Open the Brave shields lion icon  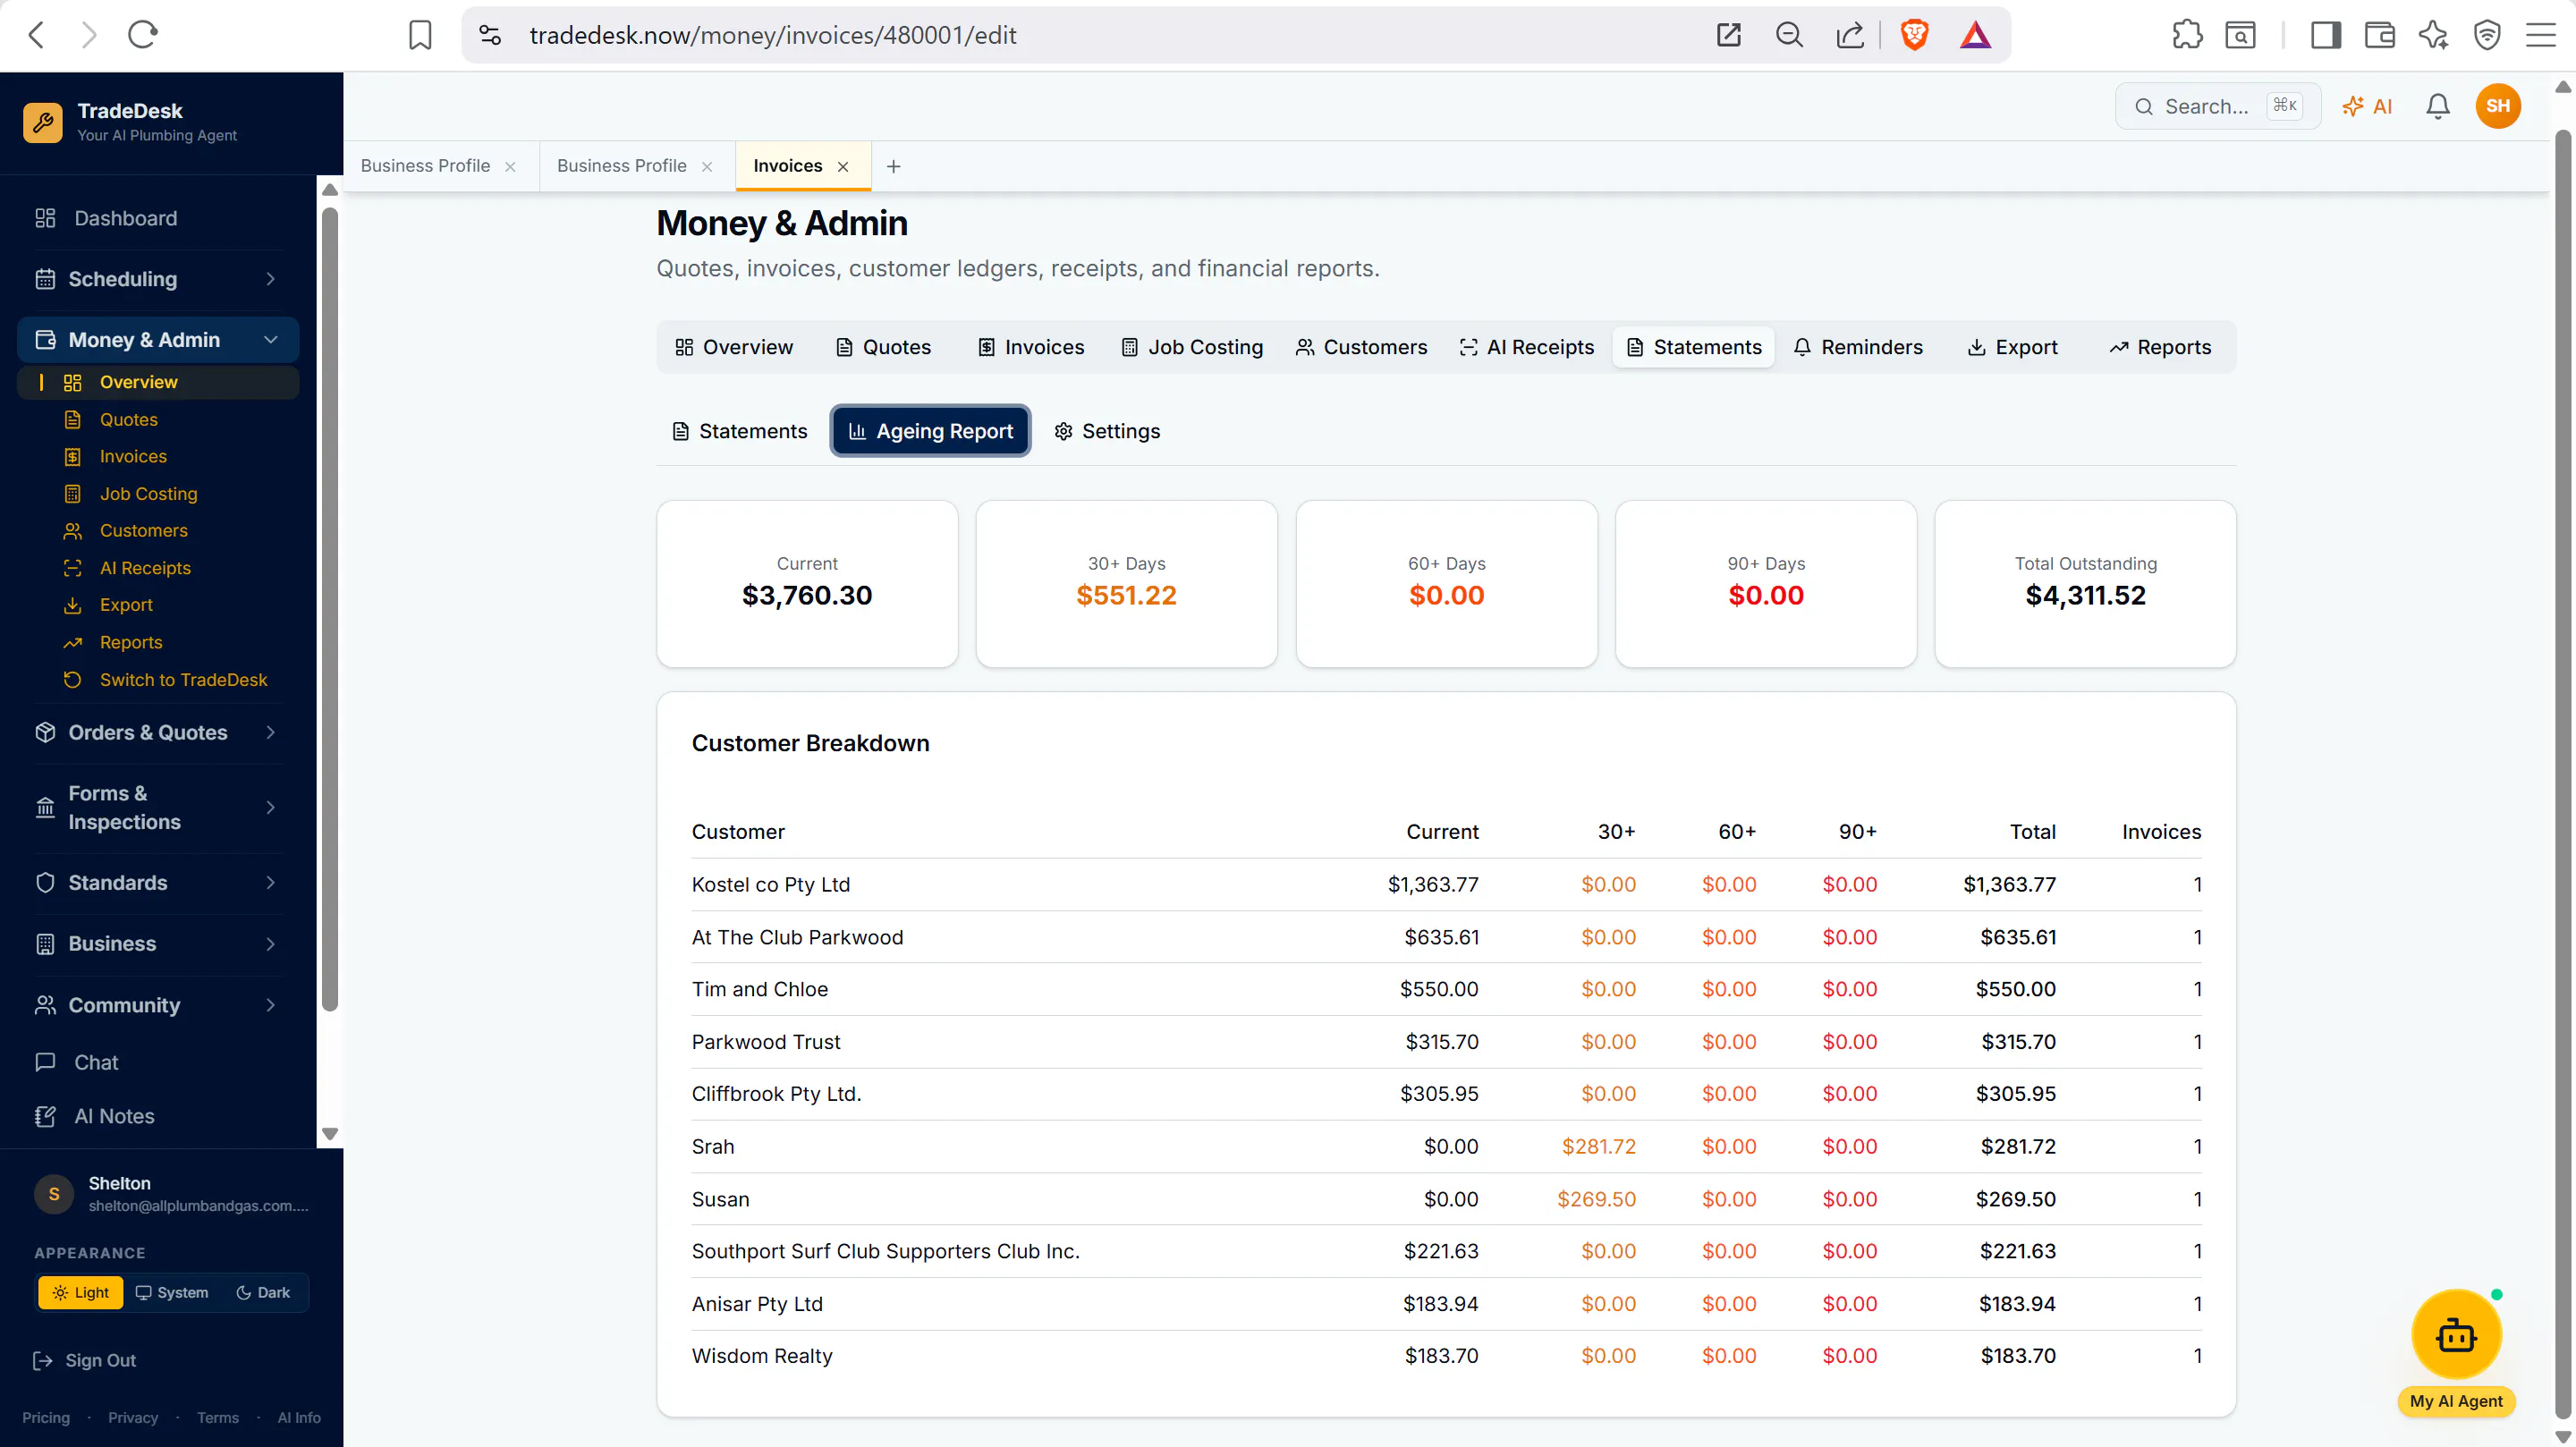tap(1914, 35)
